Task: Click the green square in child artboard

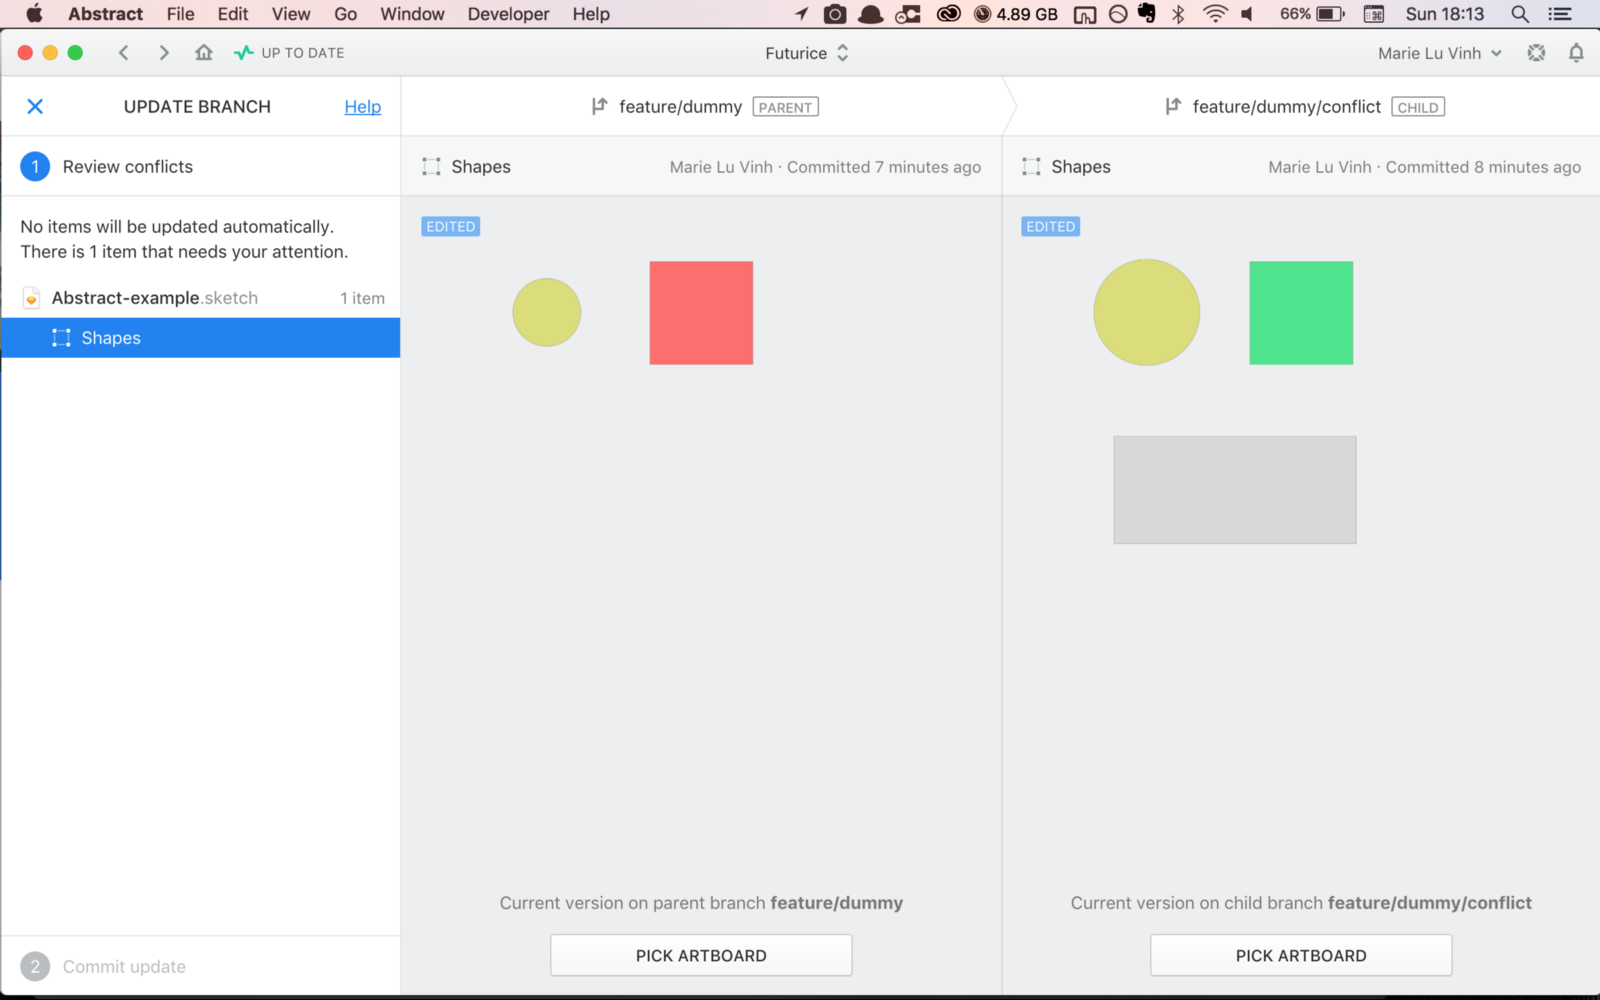Action: coord(1301,313)
